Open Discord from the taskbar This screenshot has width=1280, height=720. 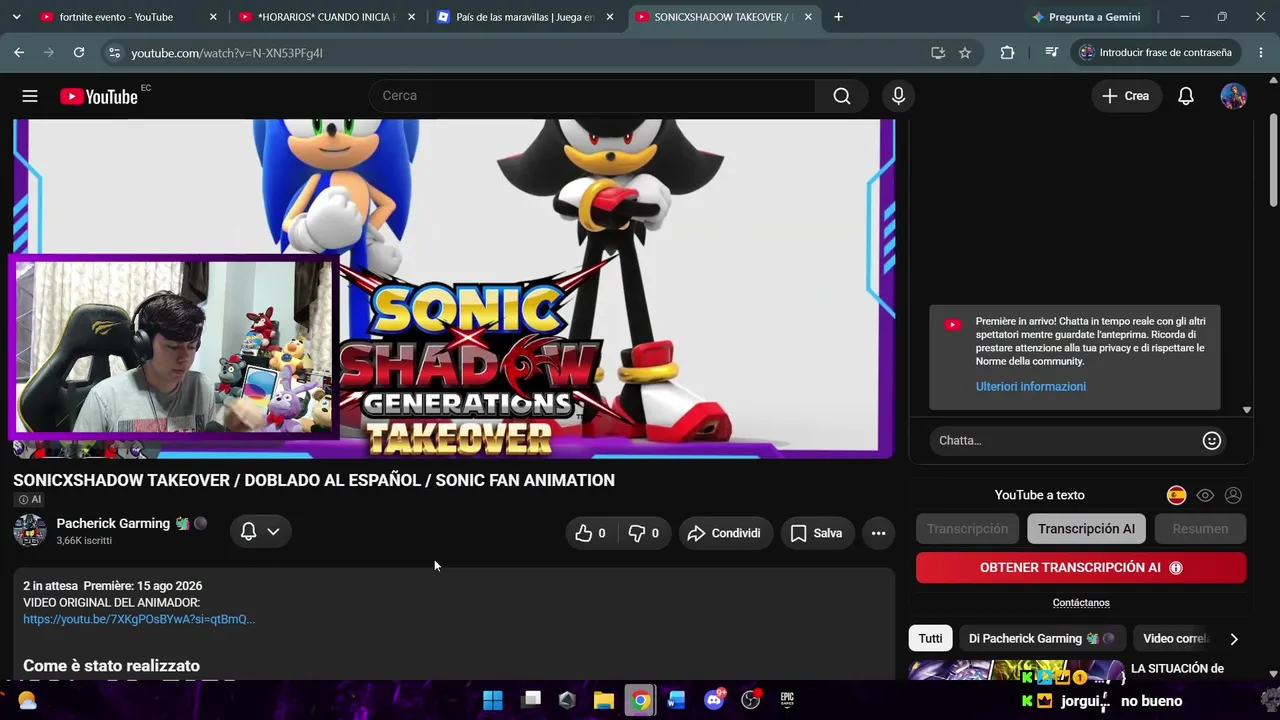(x=714, y=700)
